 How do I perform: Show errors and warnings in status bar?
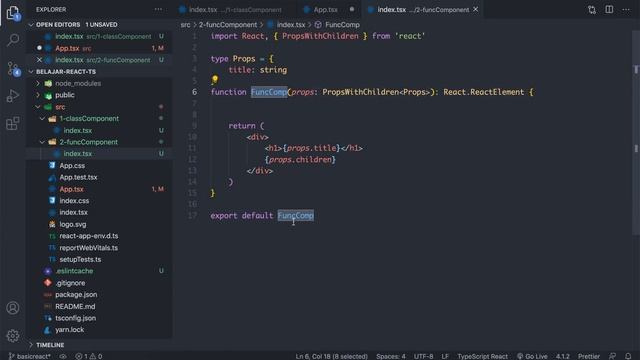click(89, 356)
